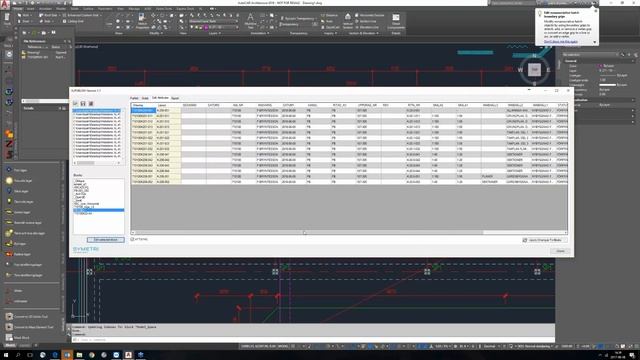Toggle checkbox at bottom-right of the dialog
The height and width of the screenshot is (360, 640).
pyautogui.click(x=525, y=240)
